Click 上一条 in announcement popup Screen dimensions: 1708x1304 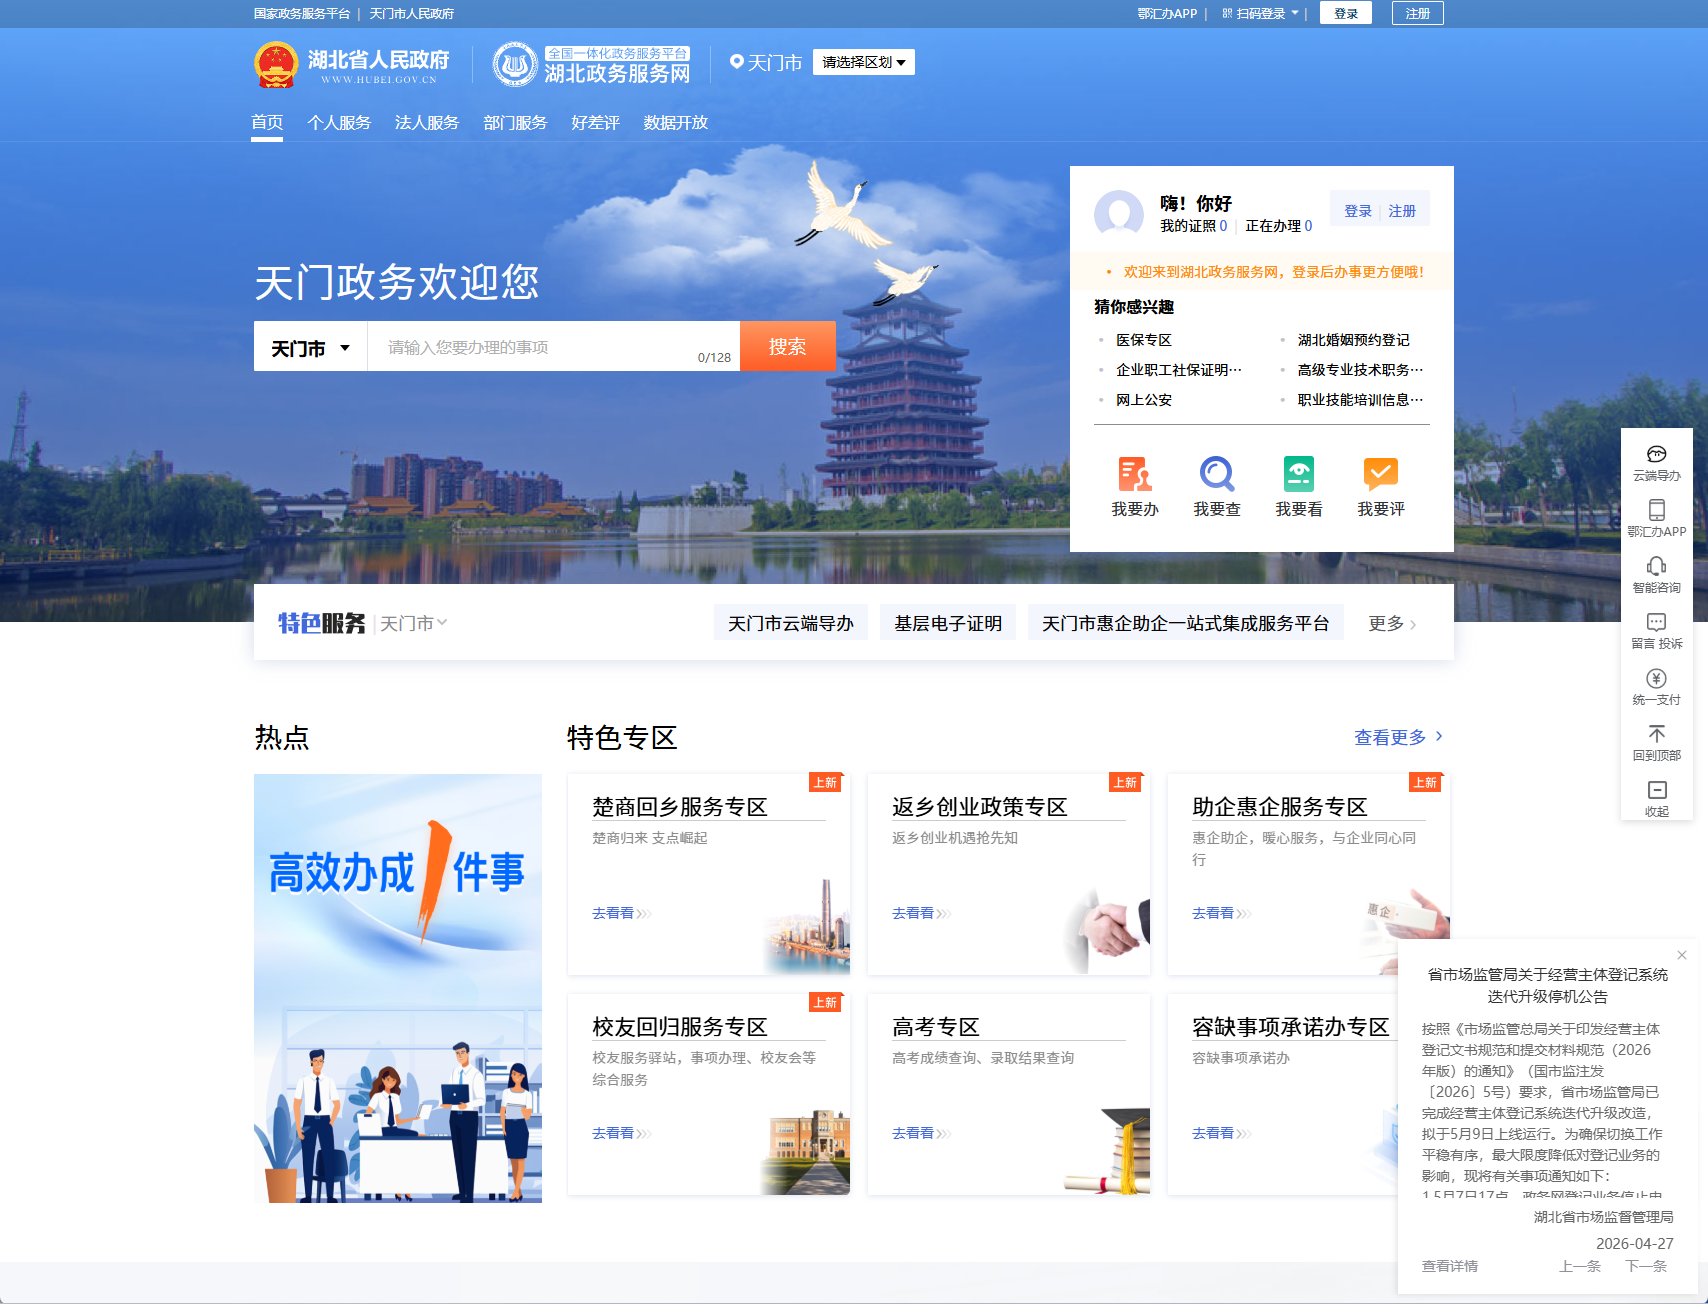(1580, 1266)
